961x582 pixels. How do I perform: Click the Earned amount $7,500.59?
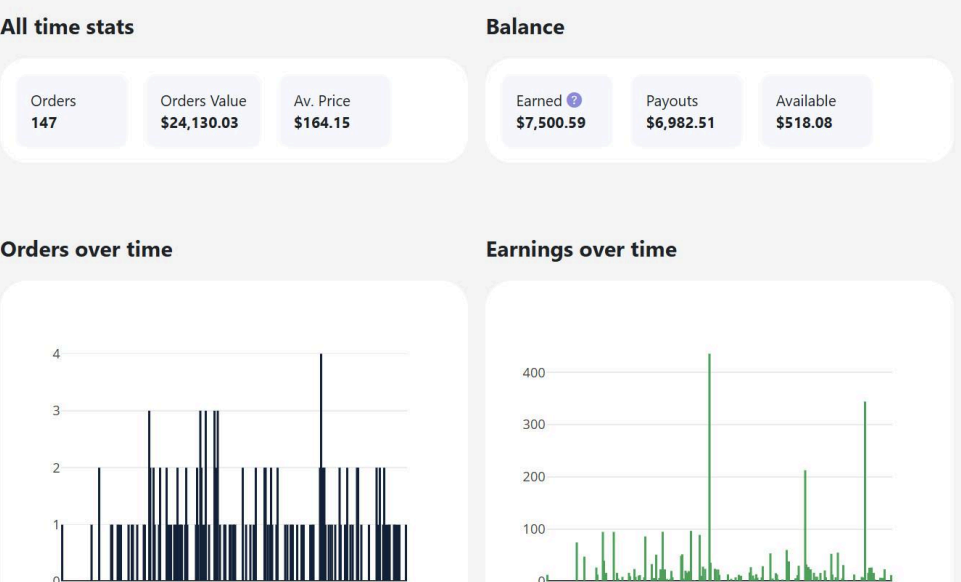(550, 123)
